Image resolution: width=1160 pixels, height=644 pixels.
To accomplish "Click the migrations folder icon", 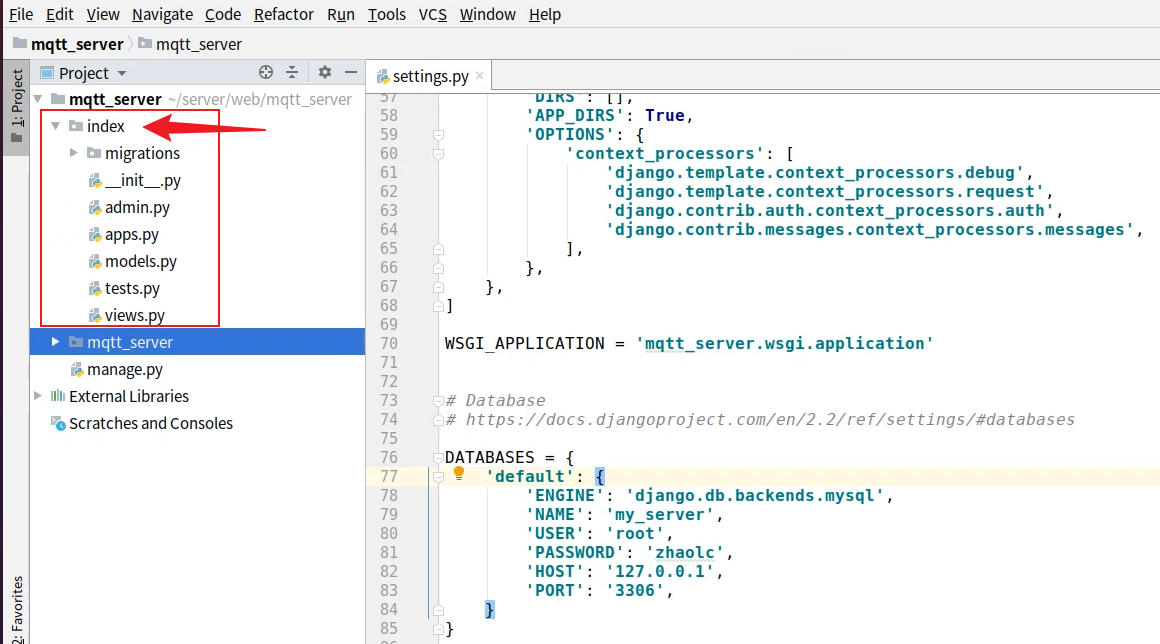I will tap(93, 153).
